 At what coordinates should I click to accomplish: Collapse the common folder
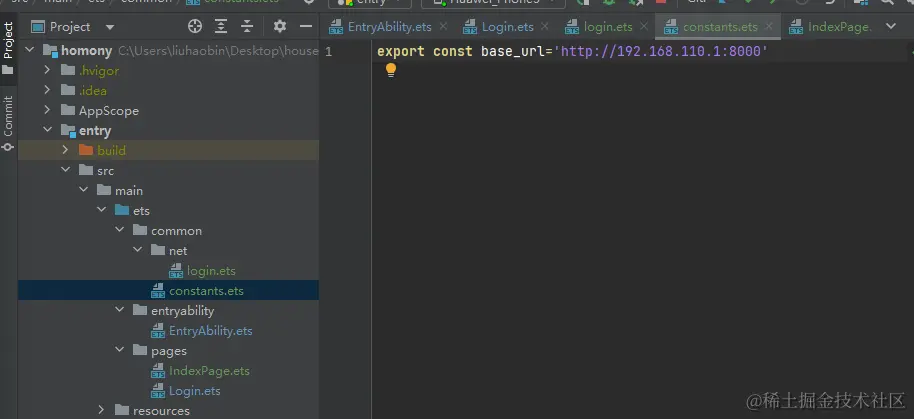(x=119, y=230)
